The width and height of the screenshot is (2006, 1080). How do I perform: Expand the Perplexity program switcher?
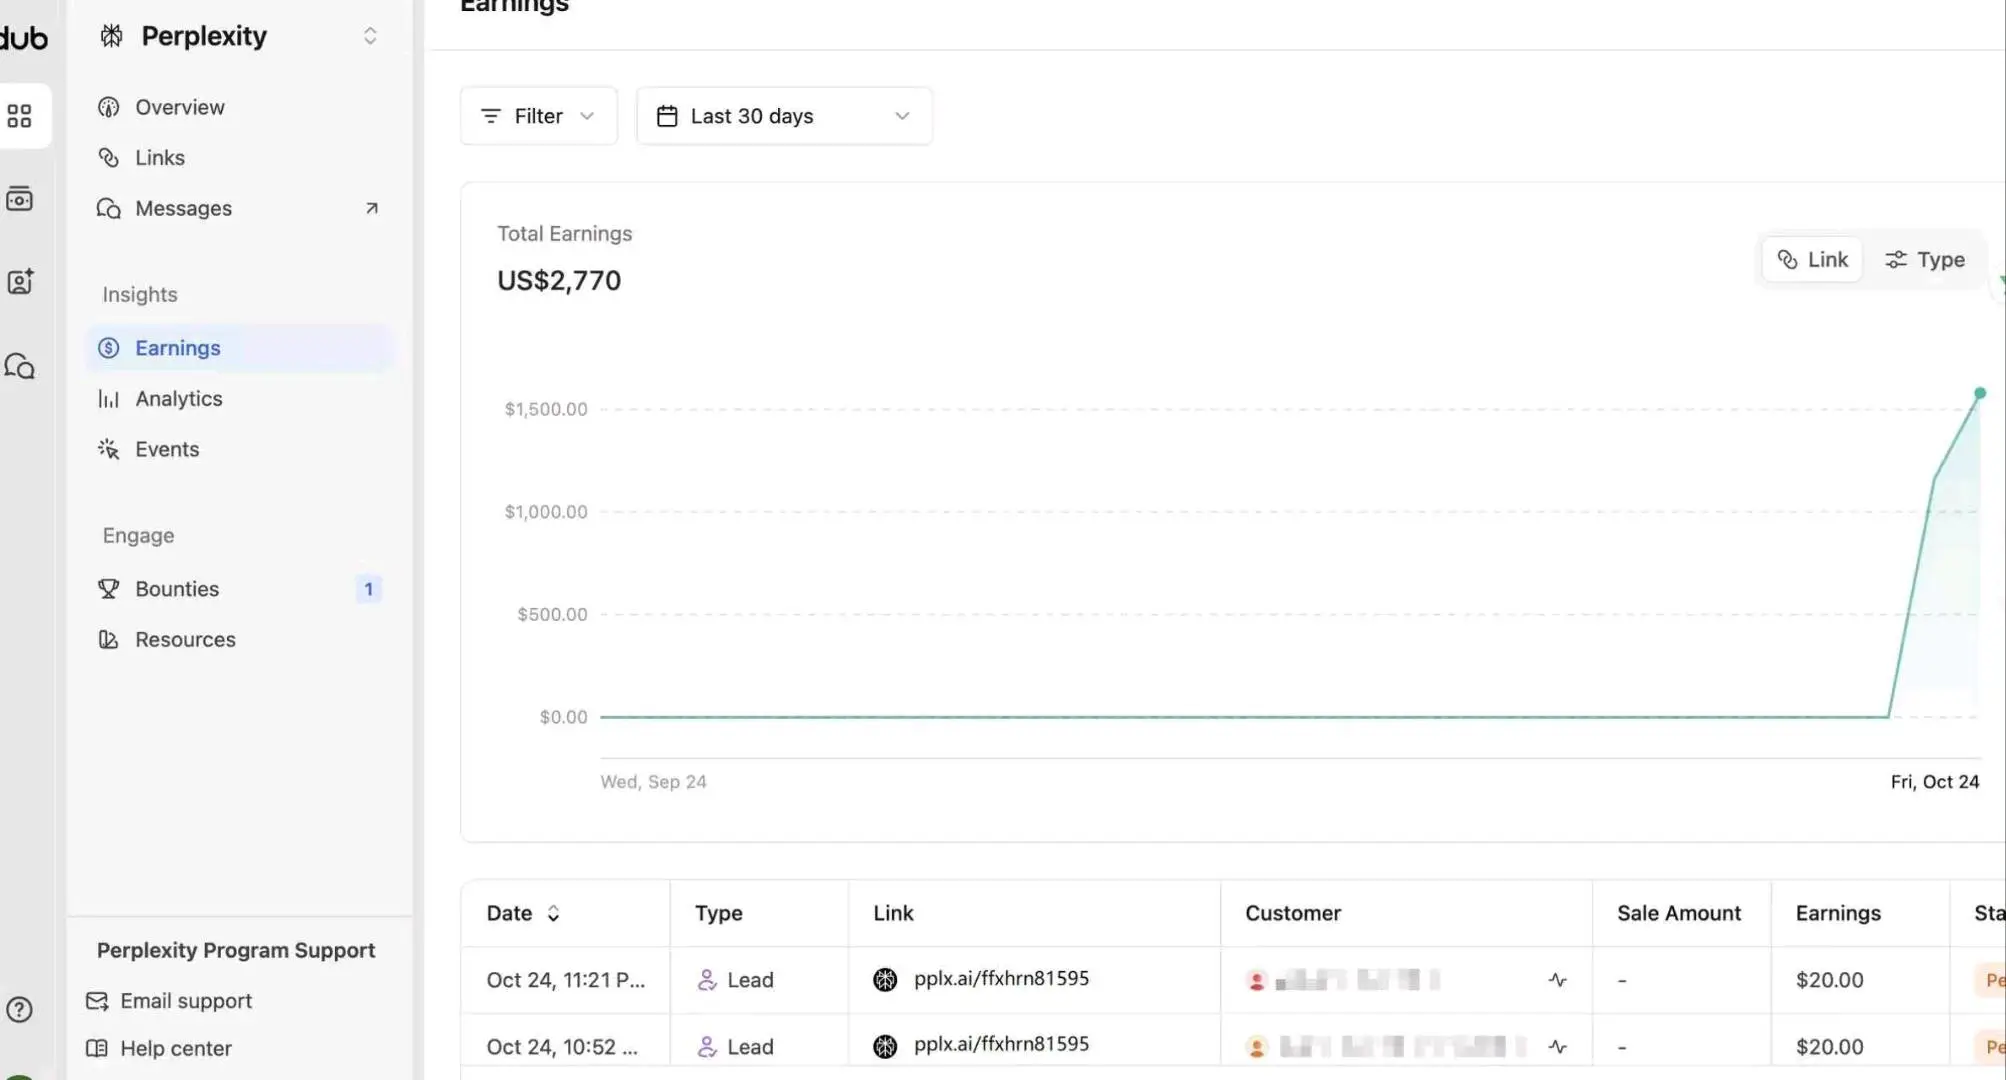point(369,36)
